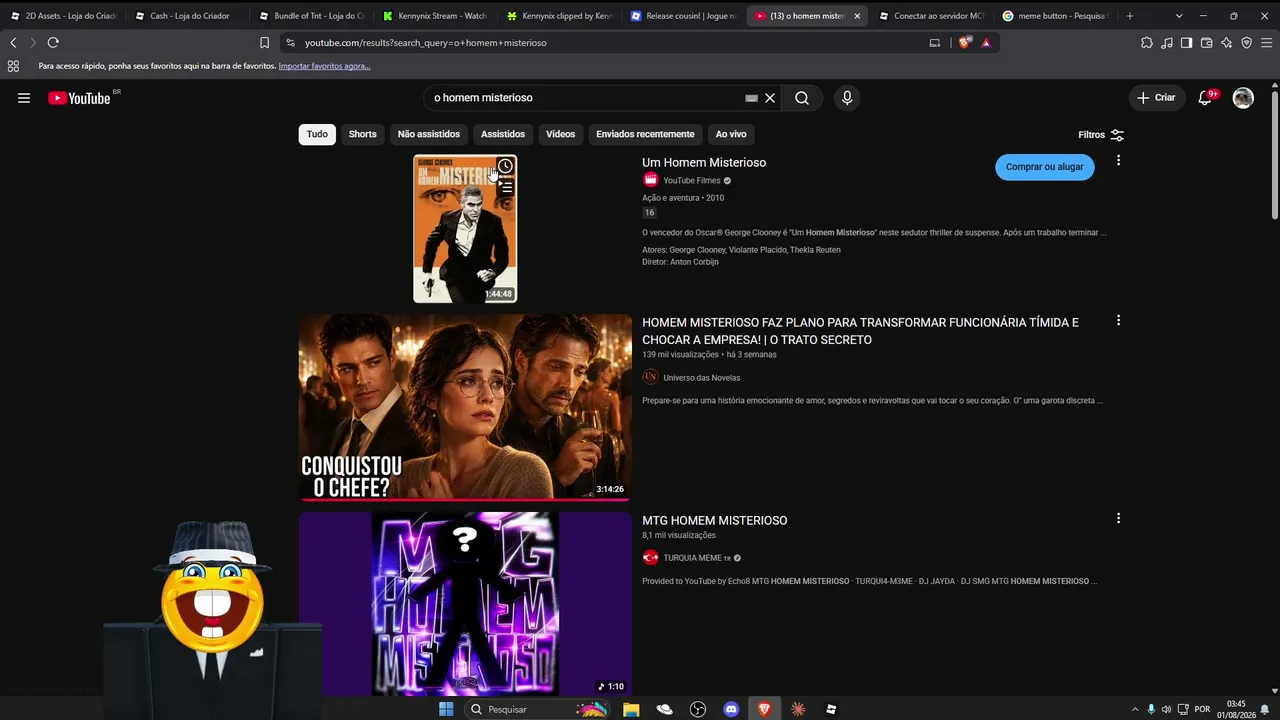Open Universo das Novelas channel avatar

coord(651,377)
